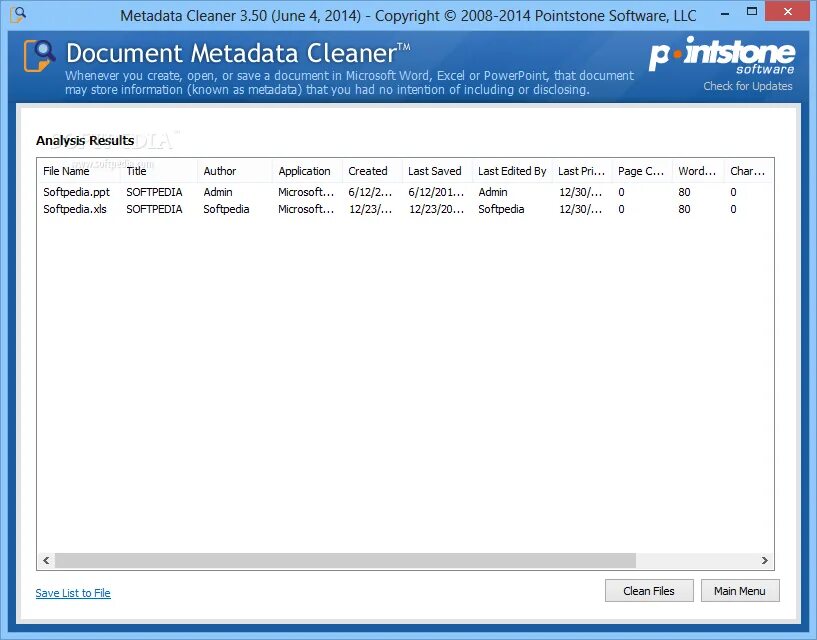Click Admin in Last Edited By column
817x640 pixels.
pos(493,192)
